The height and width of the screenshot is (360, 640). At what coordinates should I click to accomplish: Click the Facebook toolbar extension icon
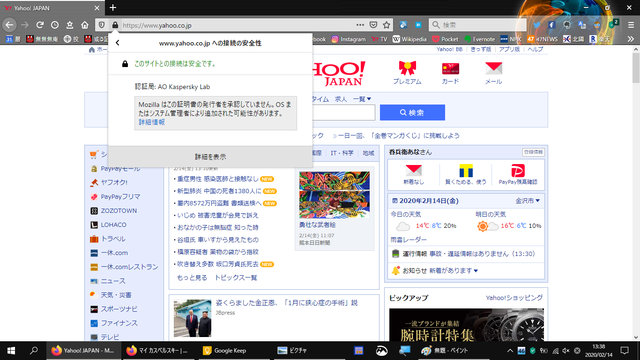click(x=552, y=25)
